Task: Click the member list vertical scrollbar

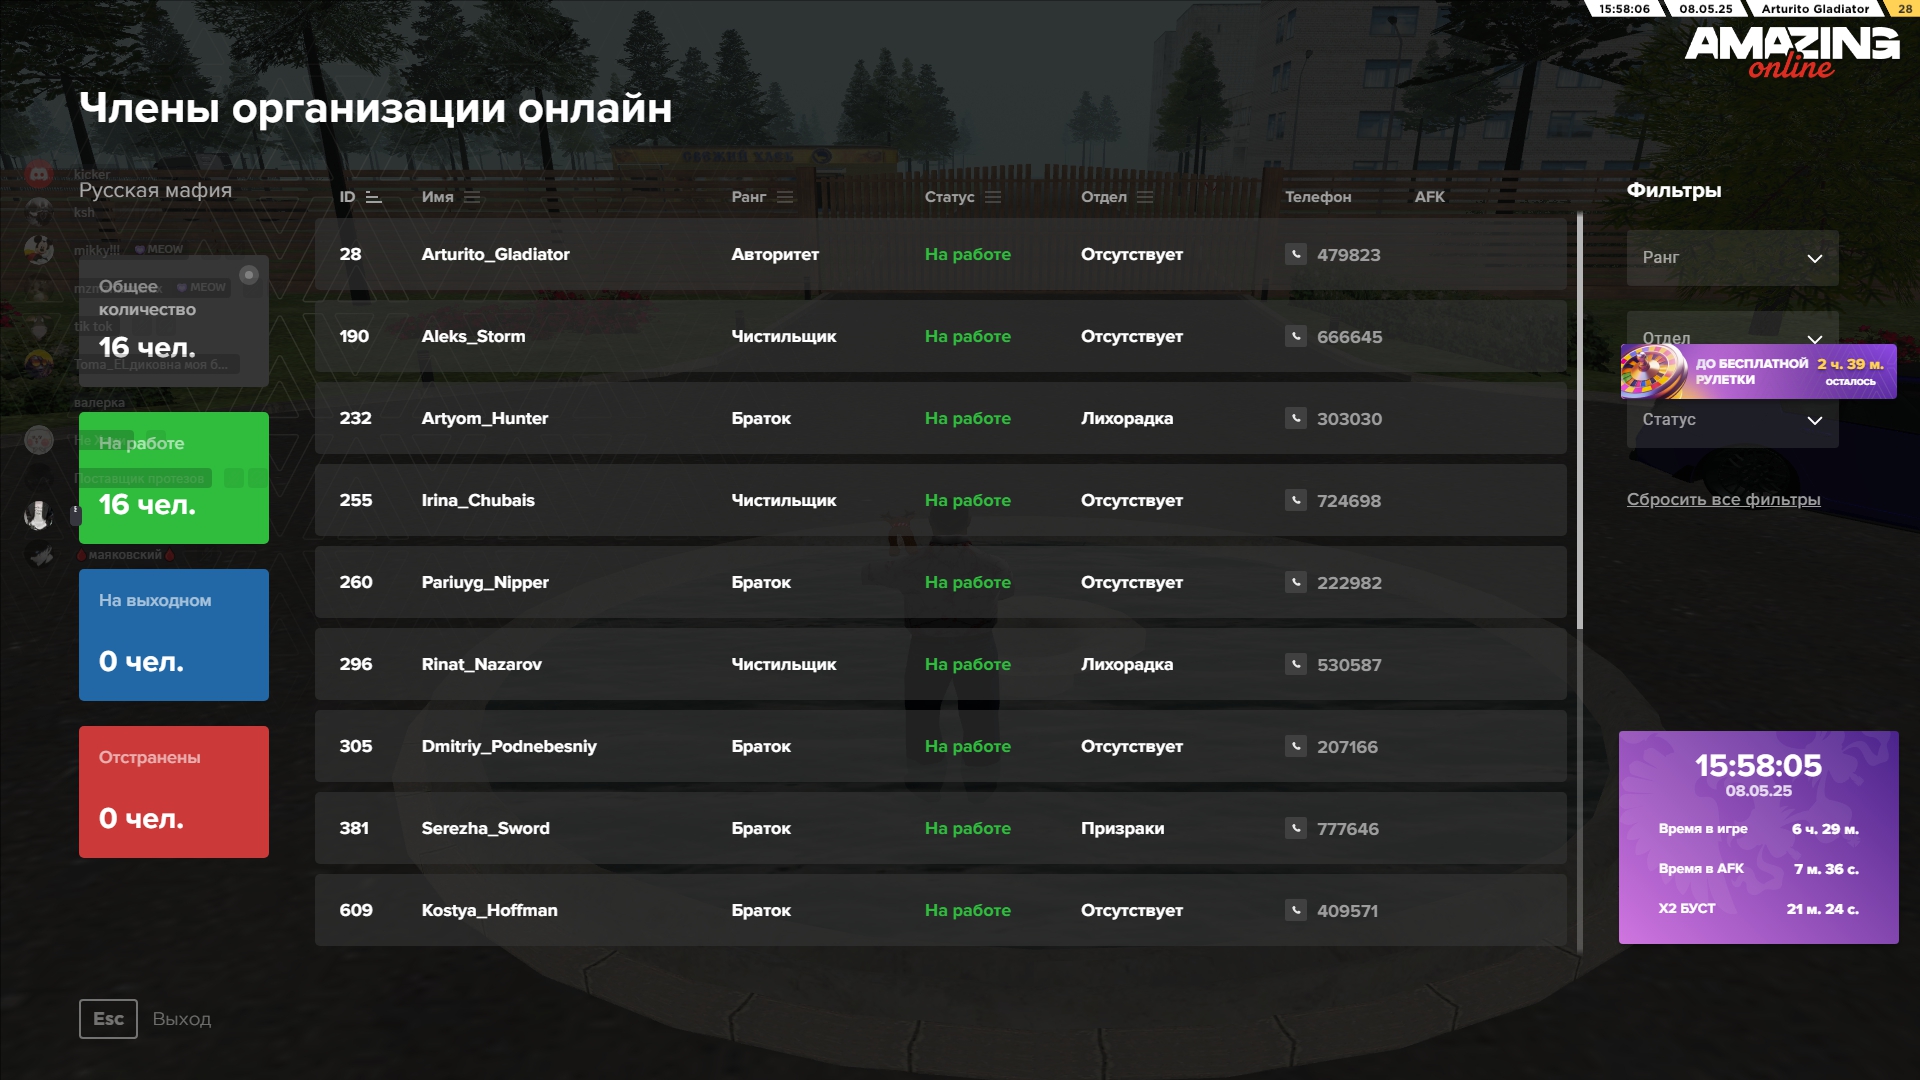Action: tap(1580, 420)
